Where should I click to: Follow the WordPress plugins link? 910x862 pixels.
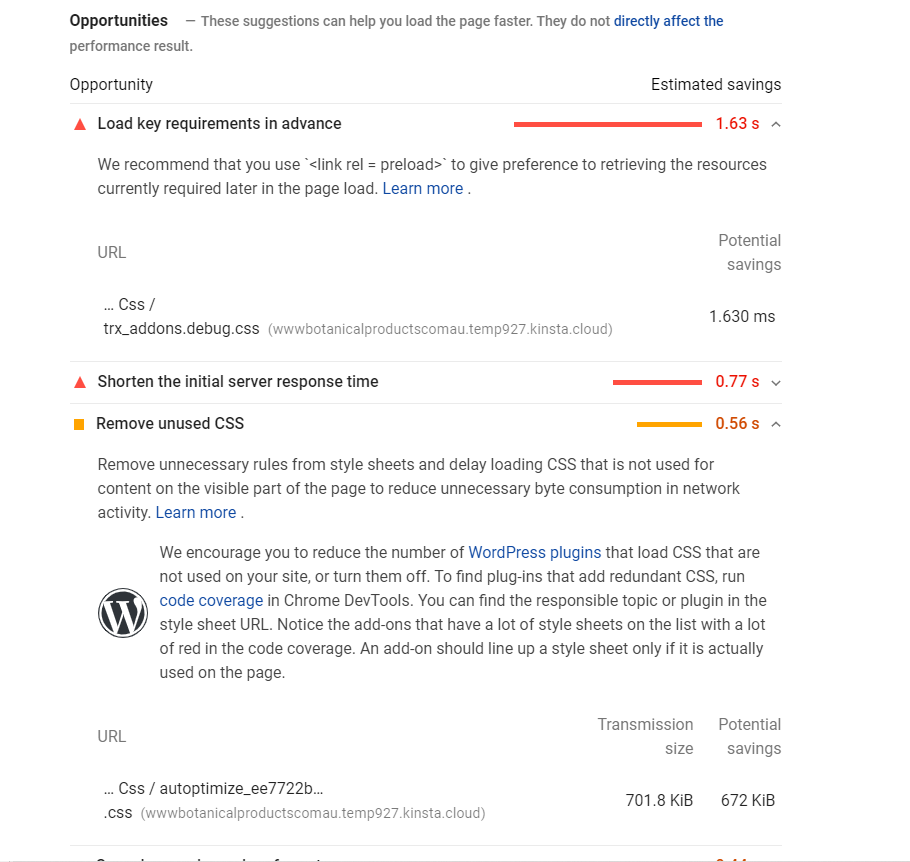pyautogui.click(x=535, y=552)
